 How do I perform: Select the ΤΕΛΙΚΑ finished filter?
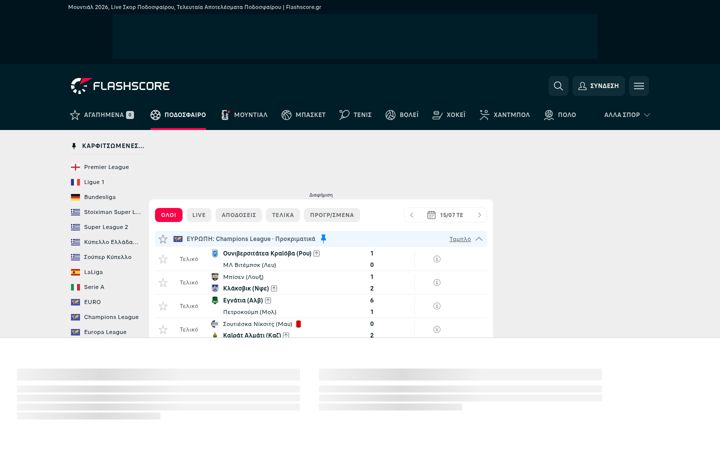point(283,215)
